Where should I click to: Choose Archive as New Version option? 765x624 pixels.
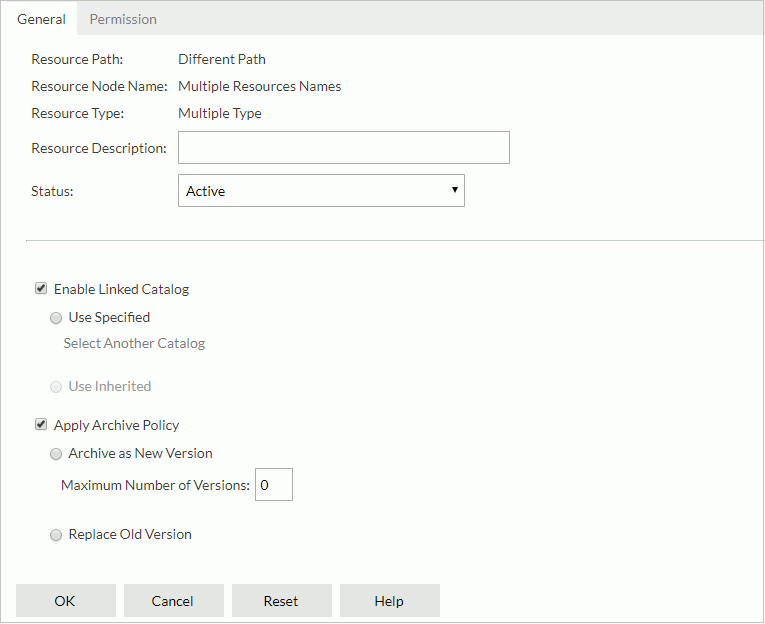coord(56,454)
